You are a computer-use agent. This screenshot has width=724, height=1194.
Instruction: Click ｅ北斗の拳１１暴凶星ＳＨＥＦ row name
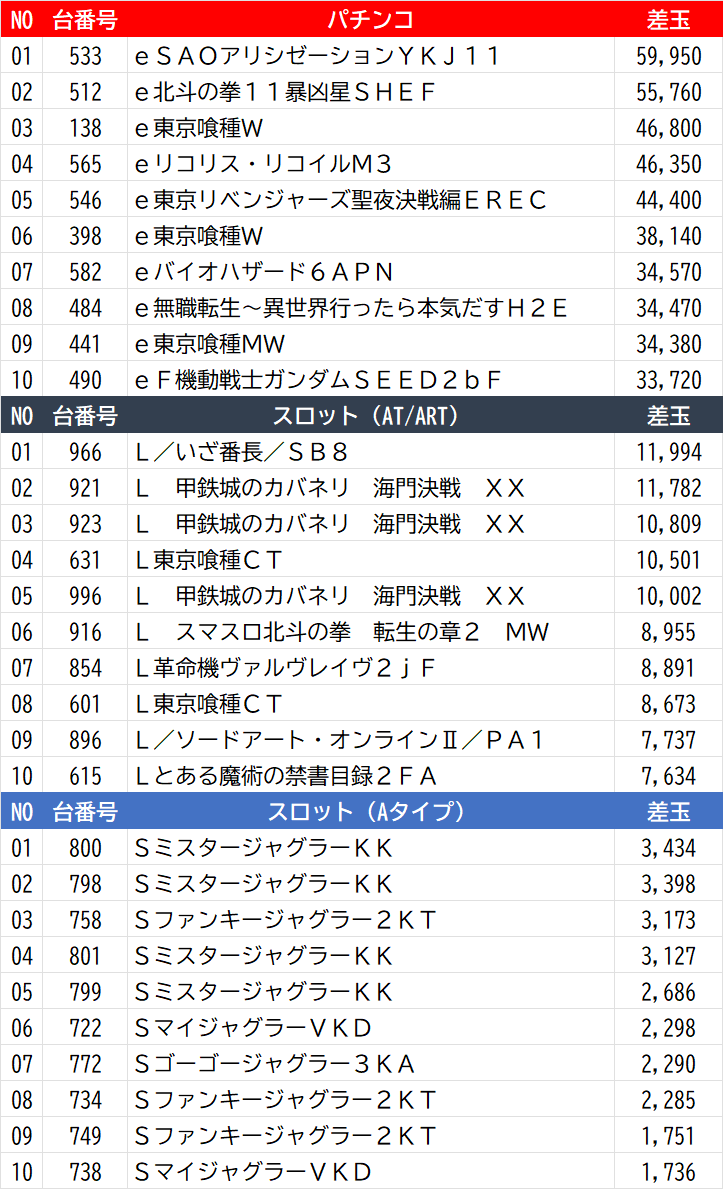(x=285, y=92)
